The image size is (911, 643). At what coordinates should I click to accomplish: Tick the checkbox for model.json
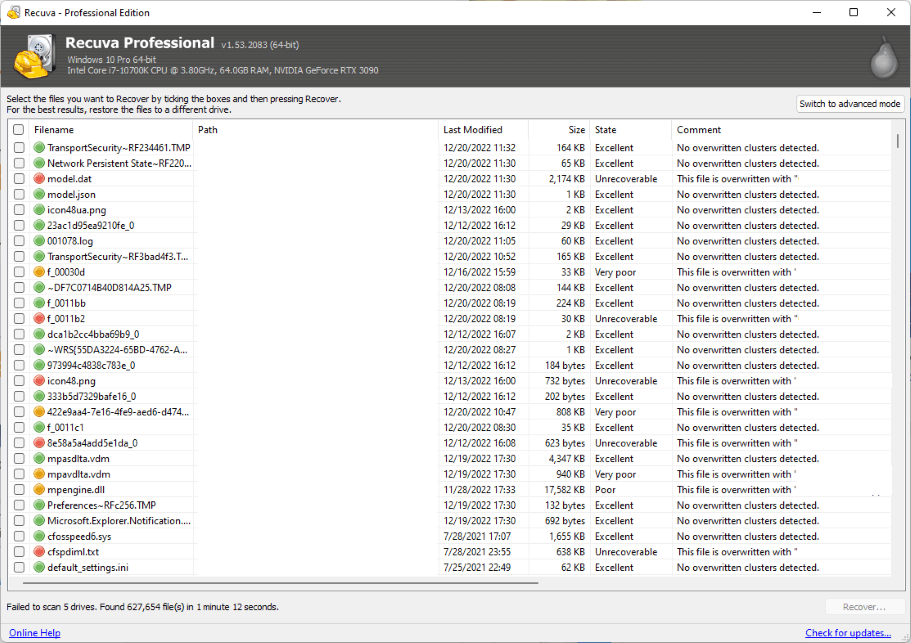click(19, 194)
